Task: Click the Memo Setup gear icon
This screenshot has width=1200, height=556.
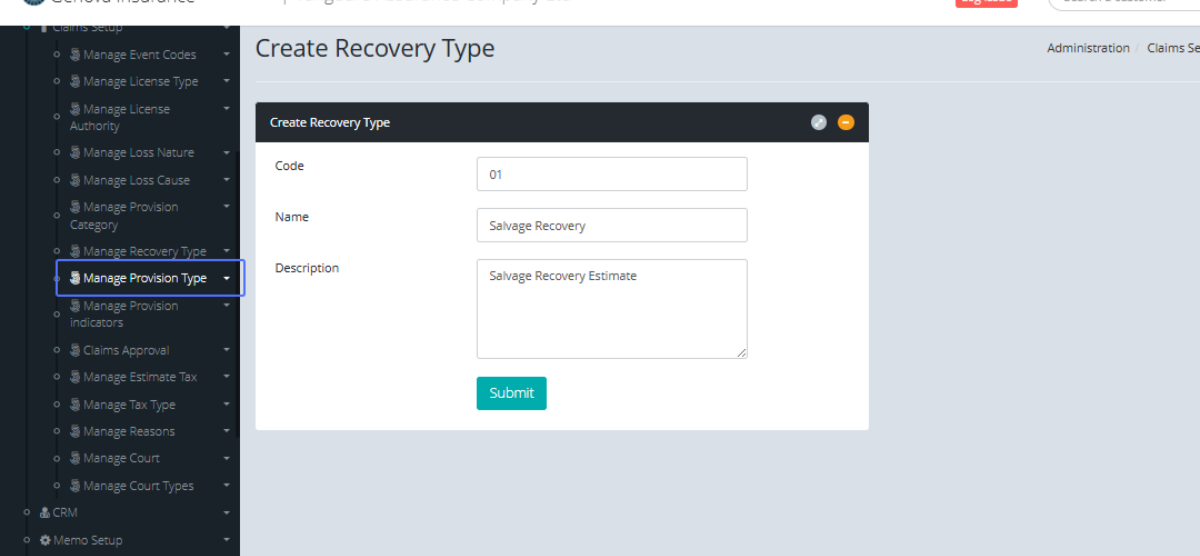Action: click(x=45, y=540)
